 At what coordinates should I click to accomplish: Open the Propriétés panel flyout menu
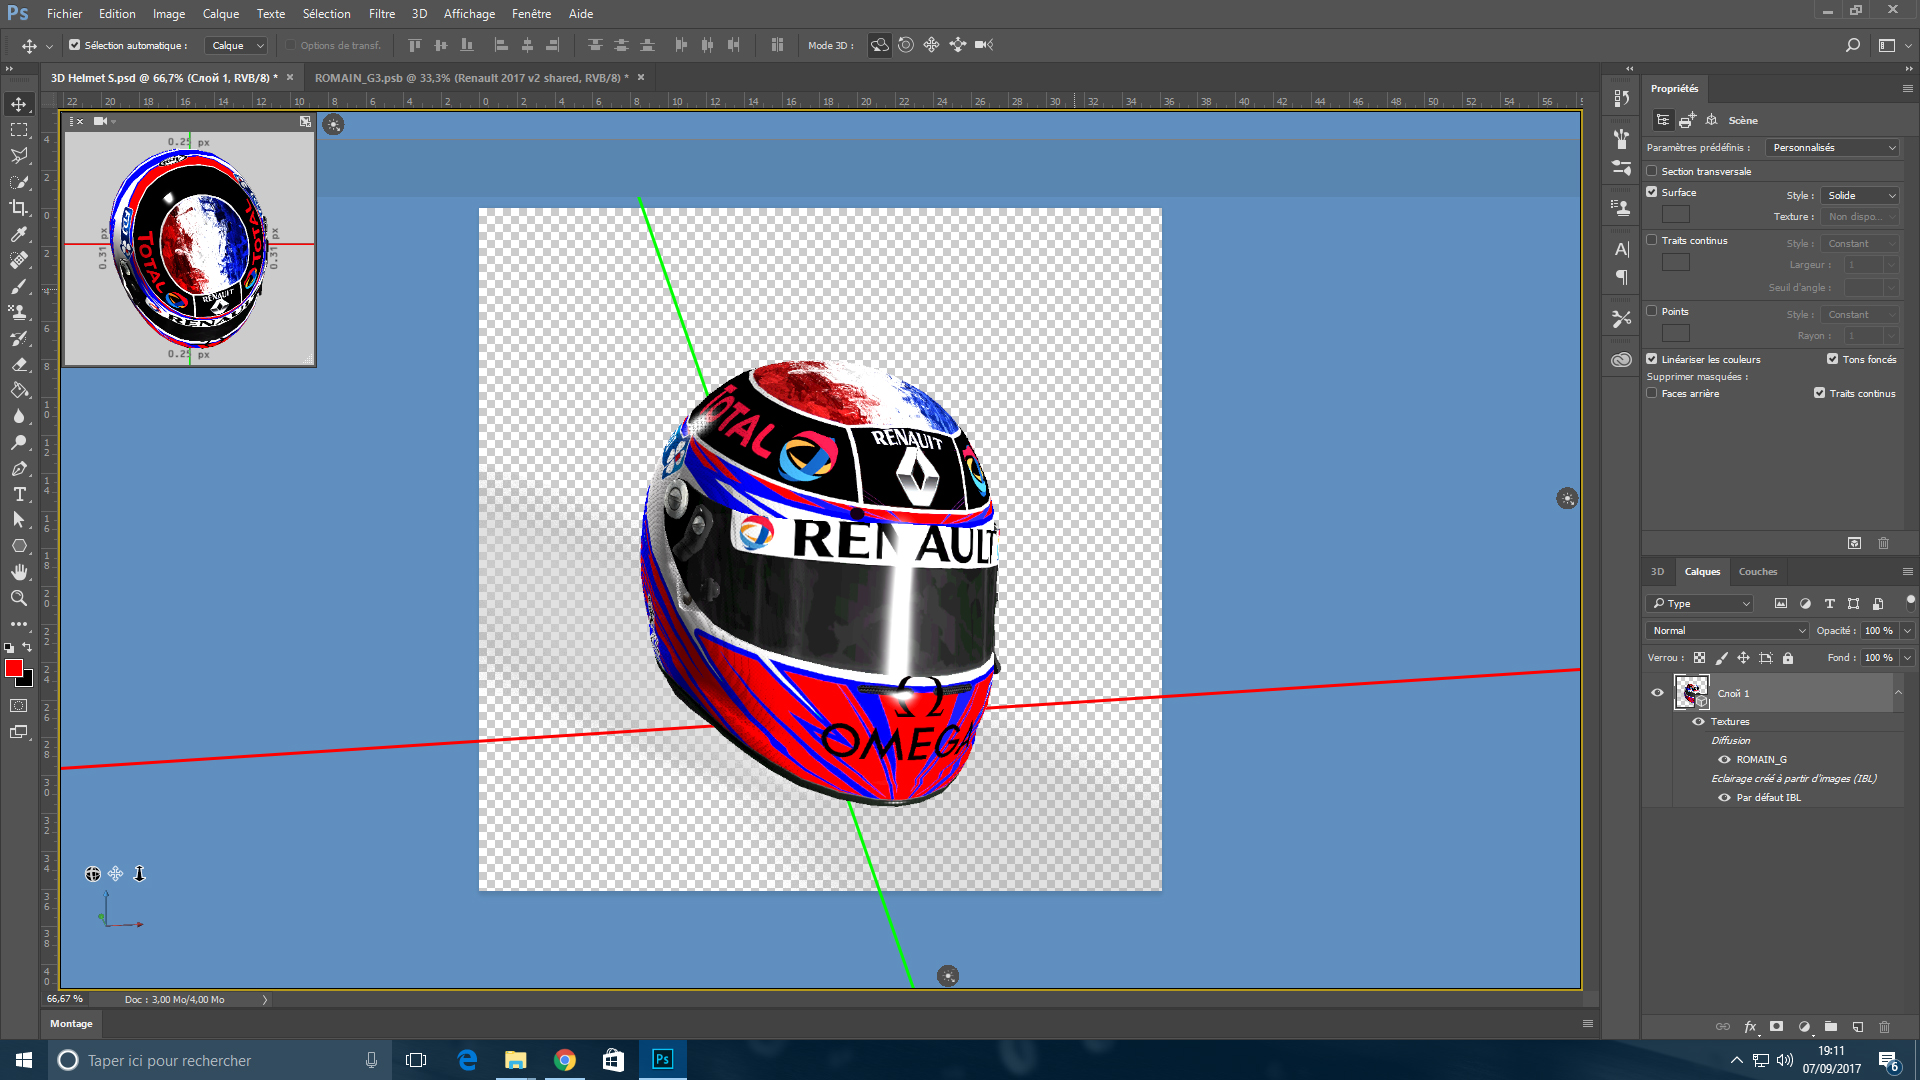coord(1907,88)
